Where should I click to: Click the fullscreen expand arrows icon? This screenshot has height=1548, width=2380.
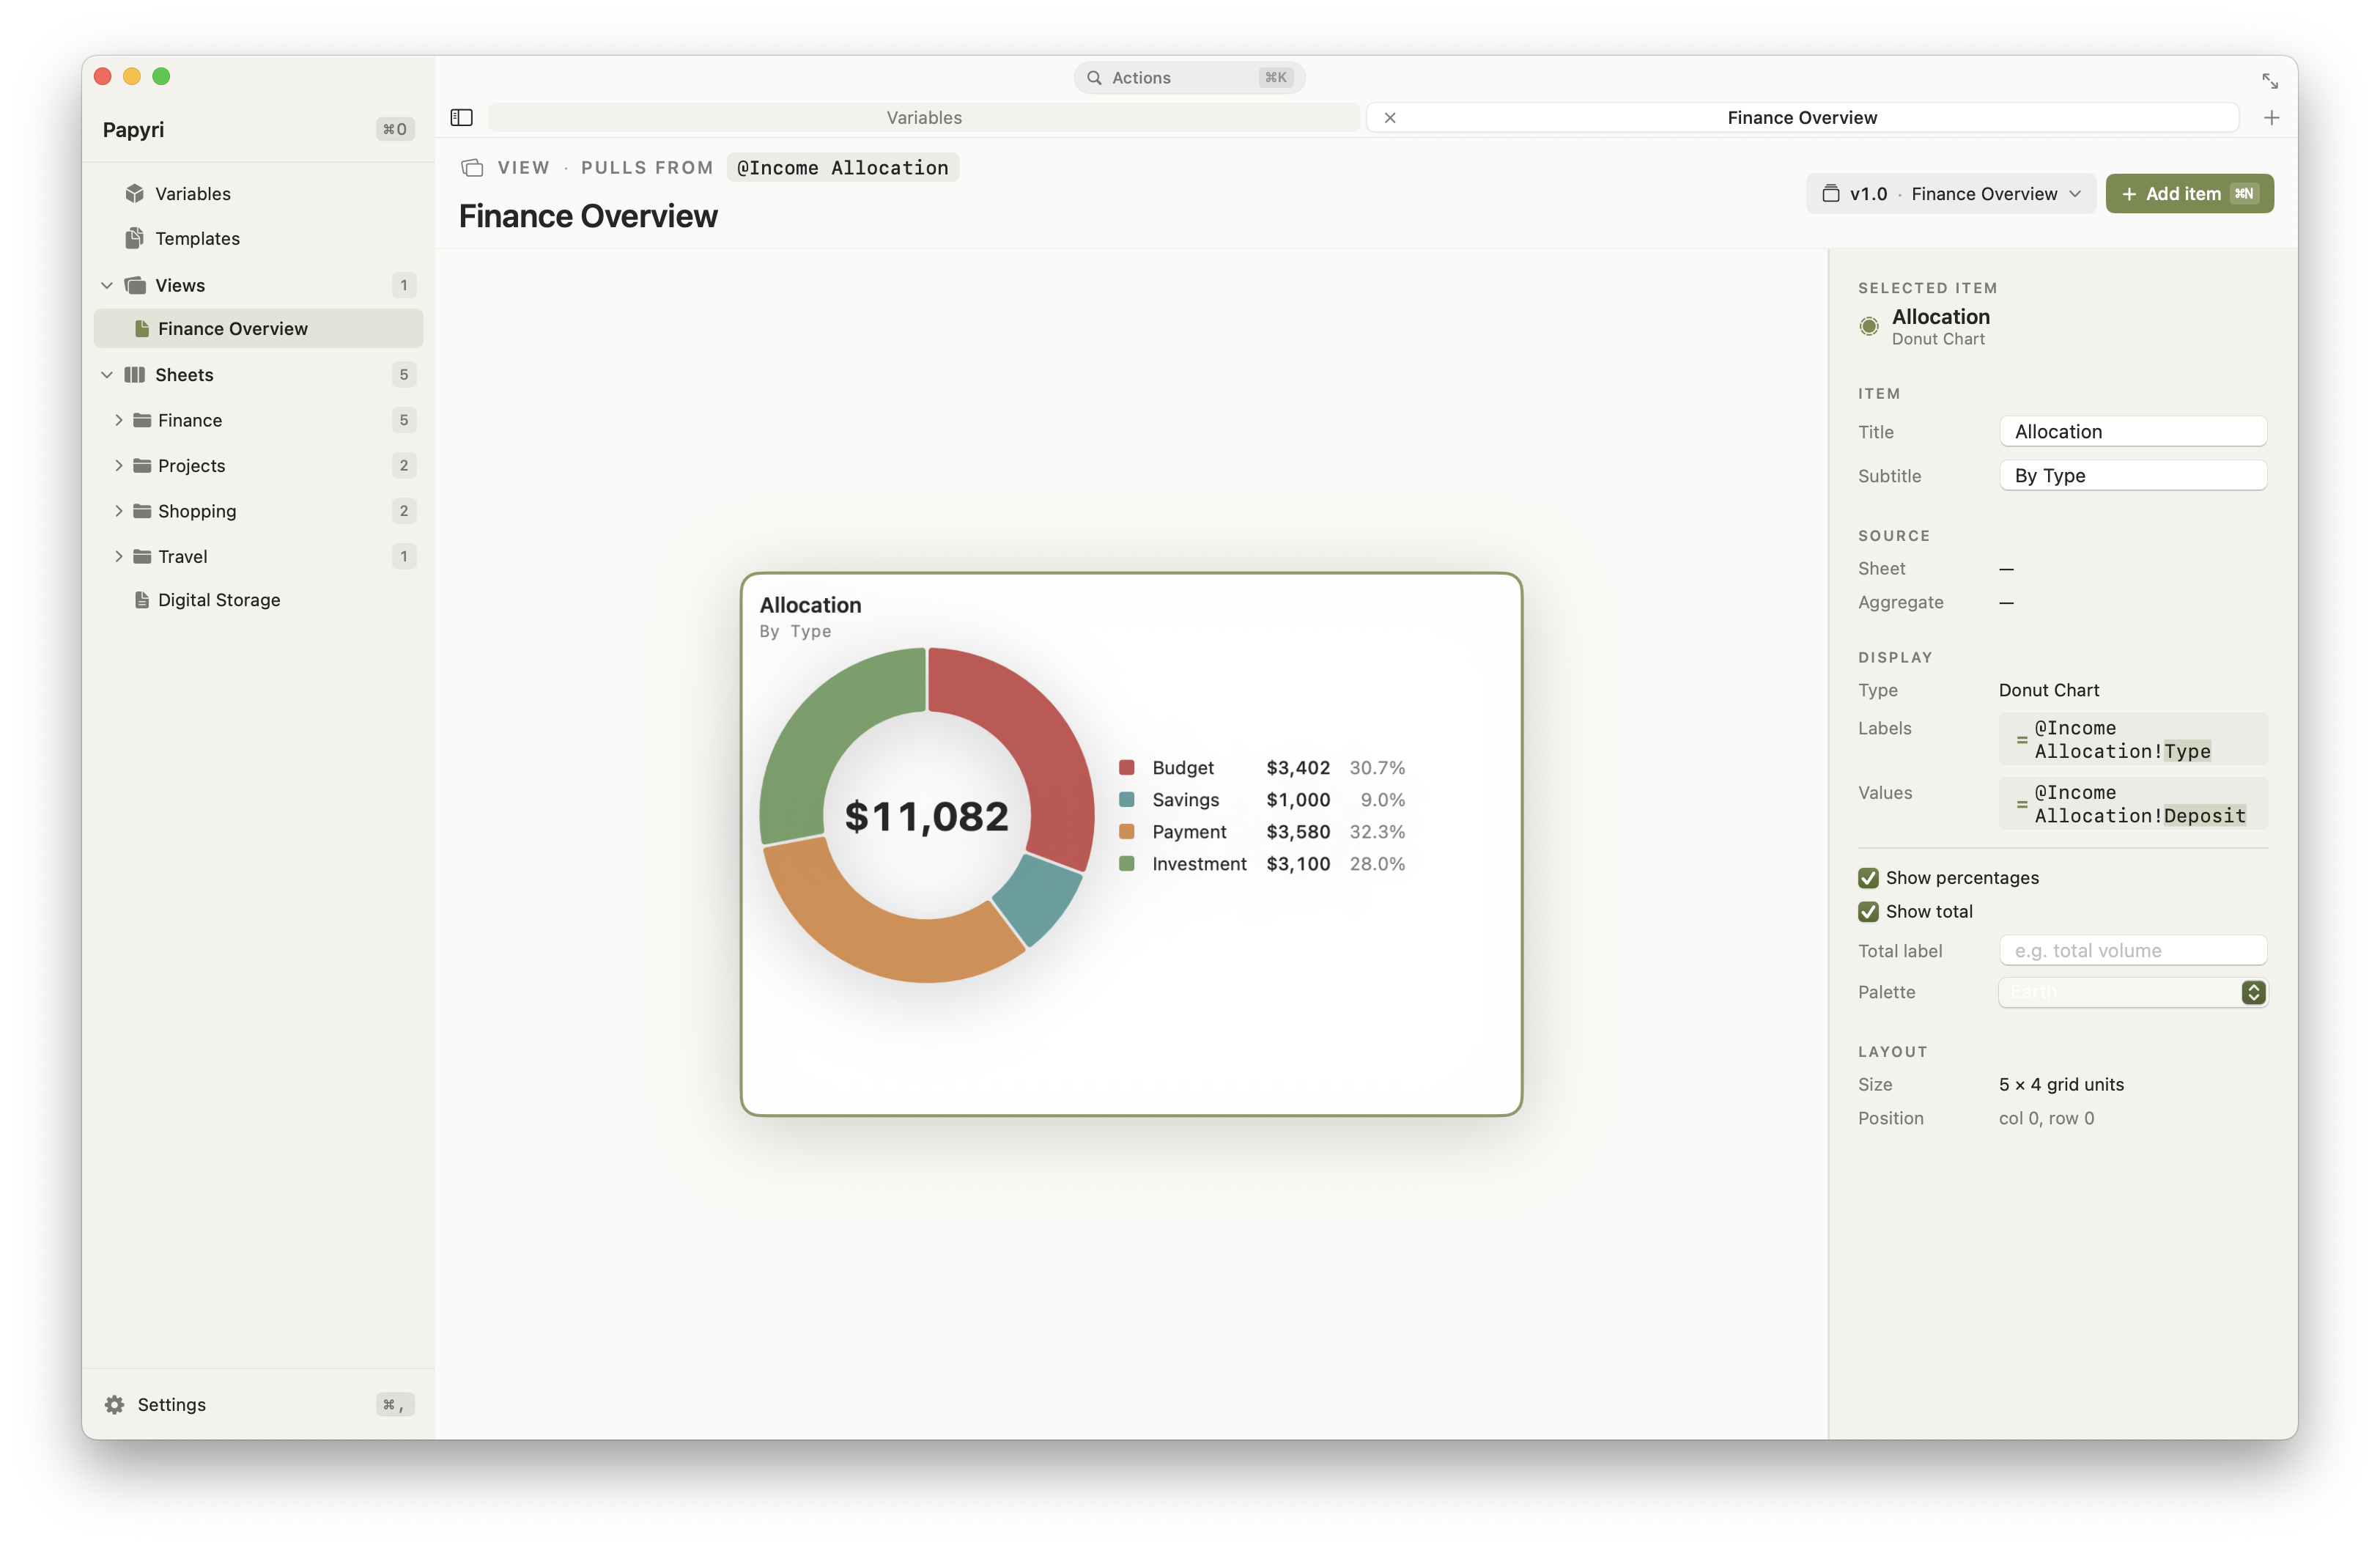2270,80
